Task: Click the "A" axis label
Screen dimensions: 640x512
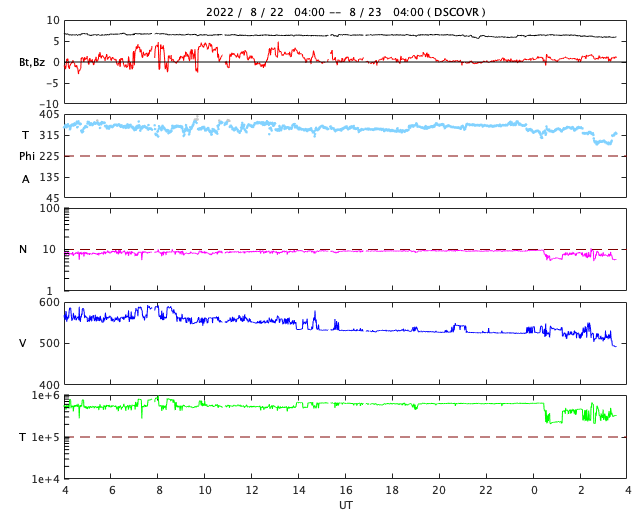Action: pos(26,179)
